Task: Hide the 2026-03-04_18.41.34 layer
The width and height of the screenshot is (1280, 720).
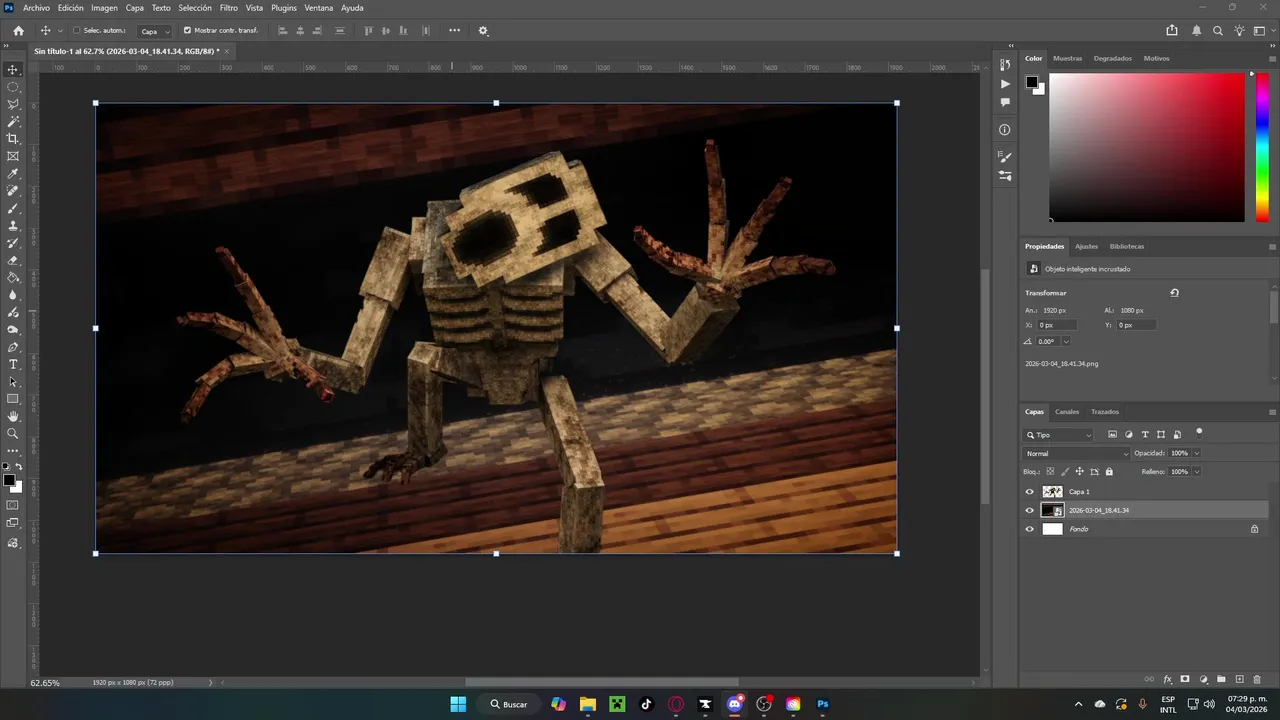Action: [1030, 510]
